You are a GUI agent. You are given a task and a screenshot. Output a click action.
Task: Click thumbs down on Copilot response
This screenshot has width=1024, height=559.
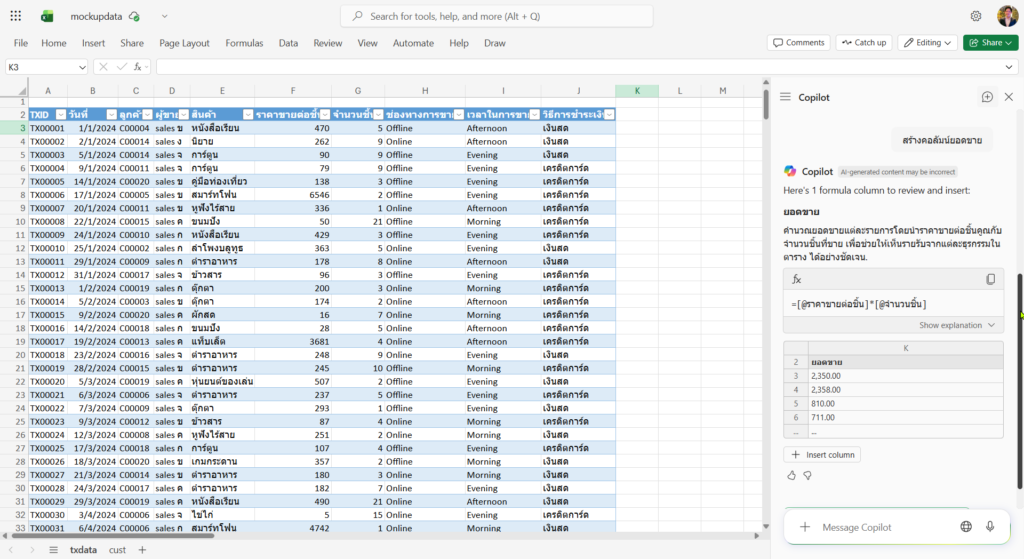pyautogui.click(x=808, y=475)
